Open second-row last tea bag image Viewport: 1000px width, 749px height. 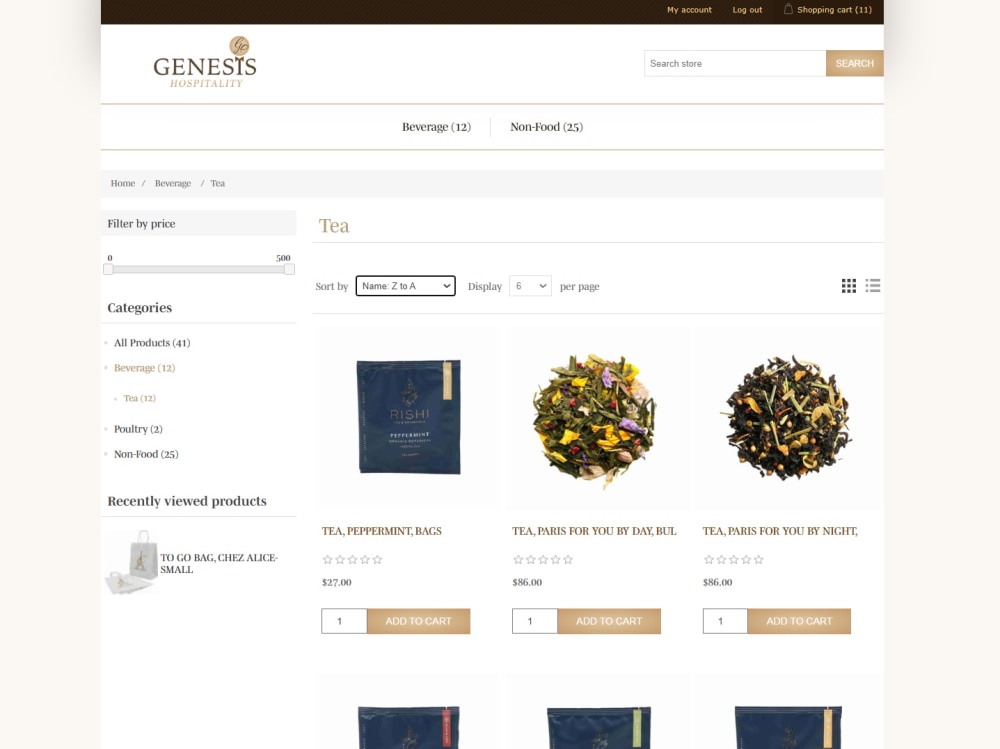pos(789,713)
